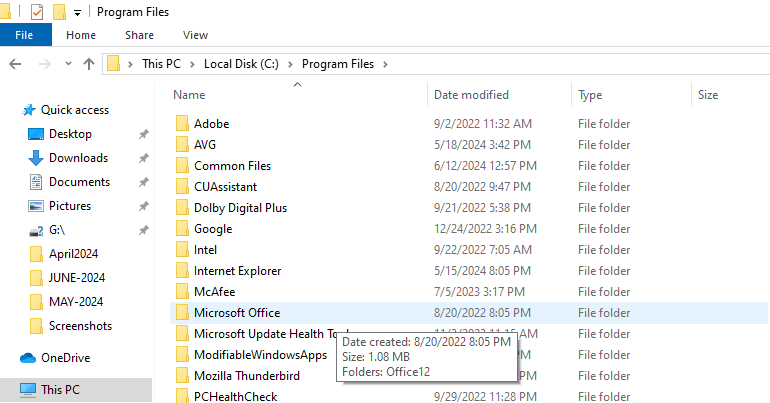
Task: Expand chevron after This PC breadcrumb
Action: click(x=192, y=64)
